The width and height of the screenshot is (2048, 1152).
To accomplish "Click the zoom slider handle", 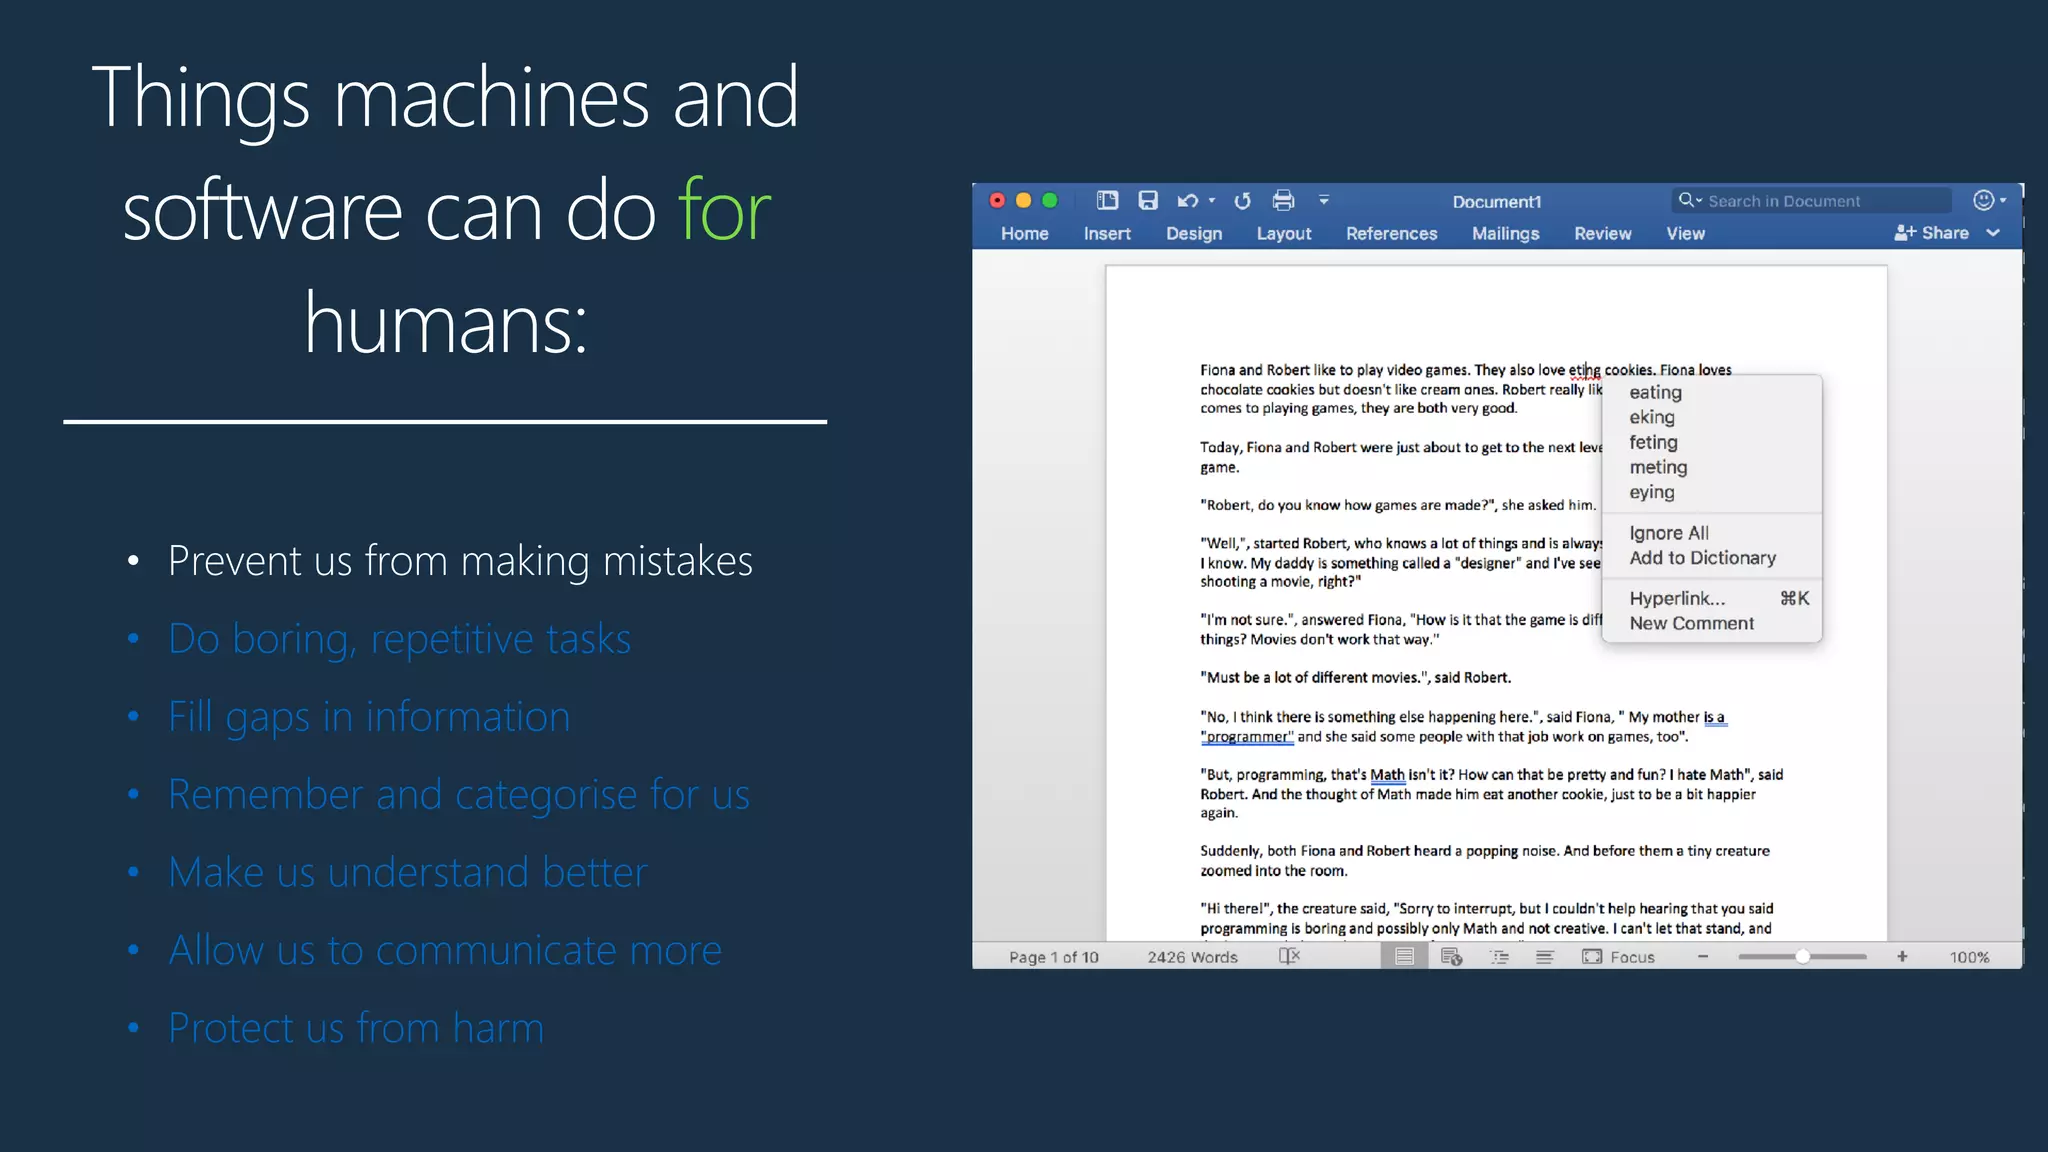I will tap(1802, 957).
